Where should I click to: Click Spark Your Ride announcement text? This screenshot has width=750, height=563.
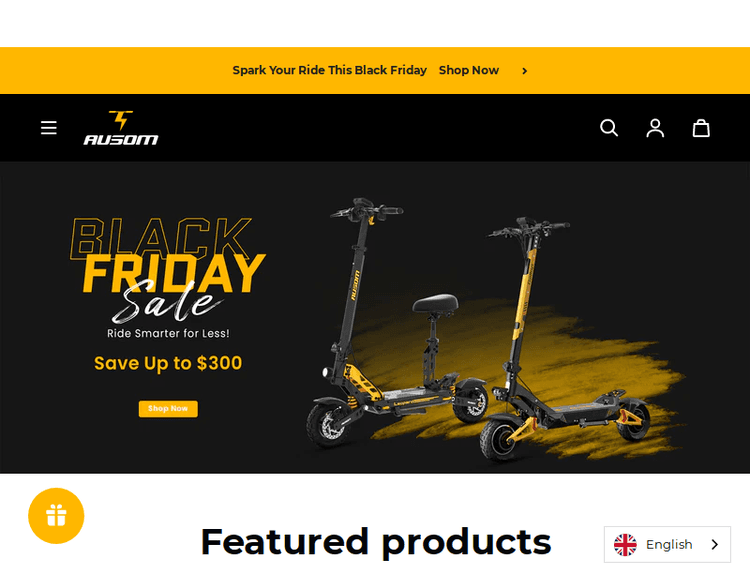tap(330, 70)
